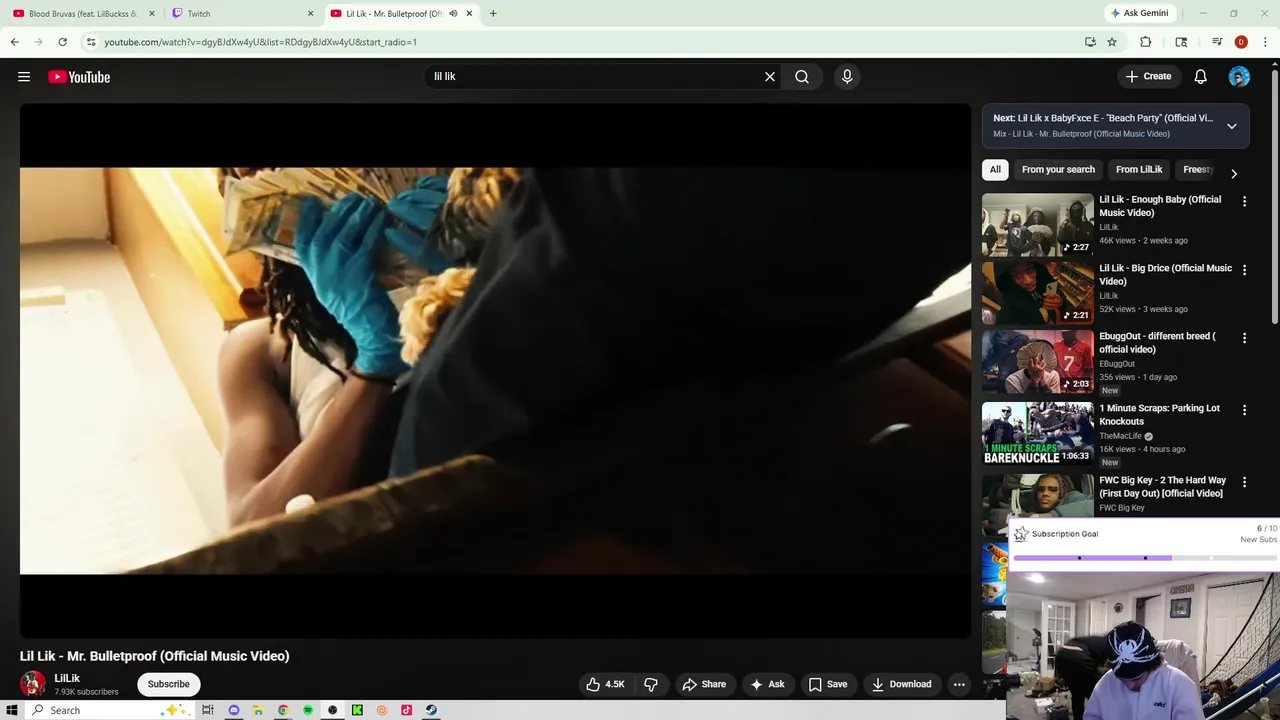
Task: Clear the search box with X
Action: [x=770, y=77]
